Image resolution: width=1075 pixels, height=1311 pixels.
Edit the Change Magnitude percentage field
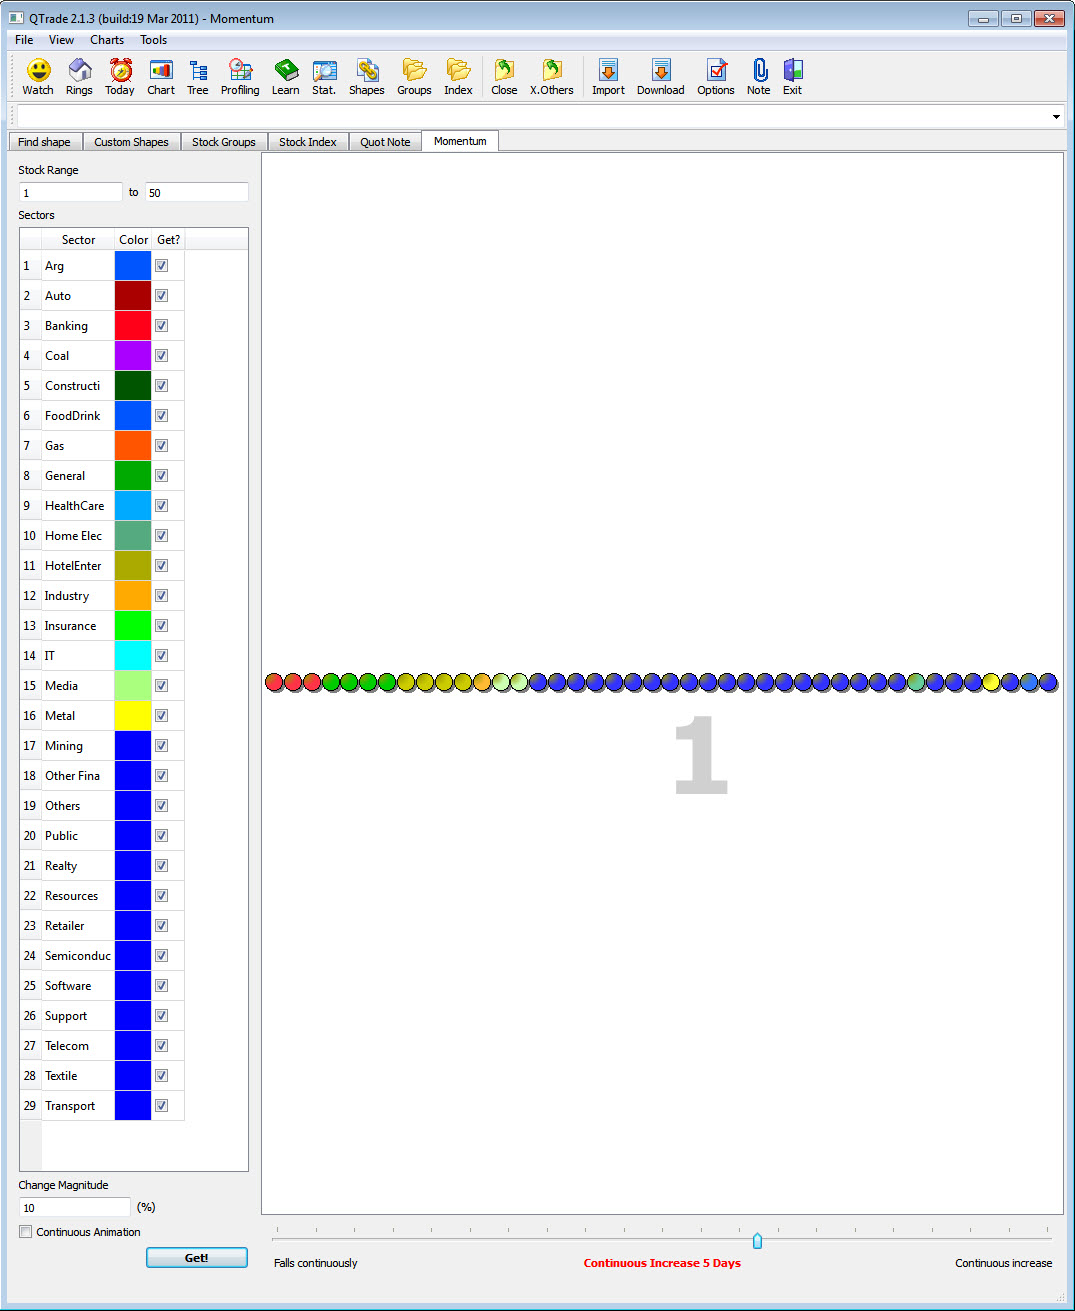[x=74, y=1207]
